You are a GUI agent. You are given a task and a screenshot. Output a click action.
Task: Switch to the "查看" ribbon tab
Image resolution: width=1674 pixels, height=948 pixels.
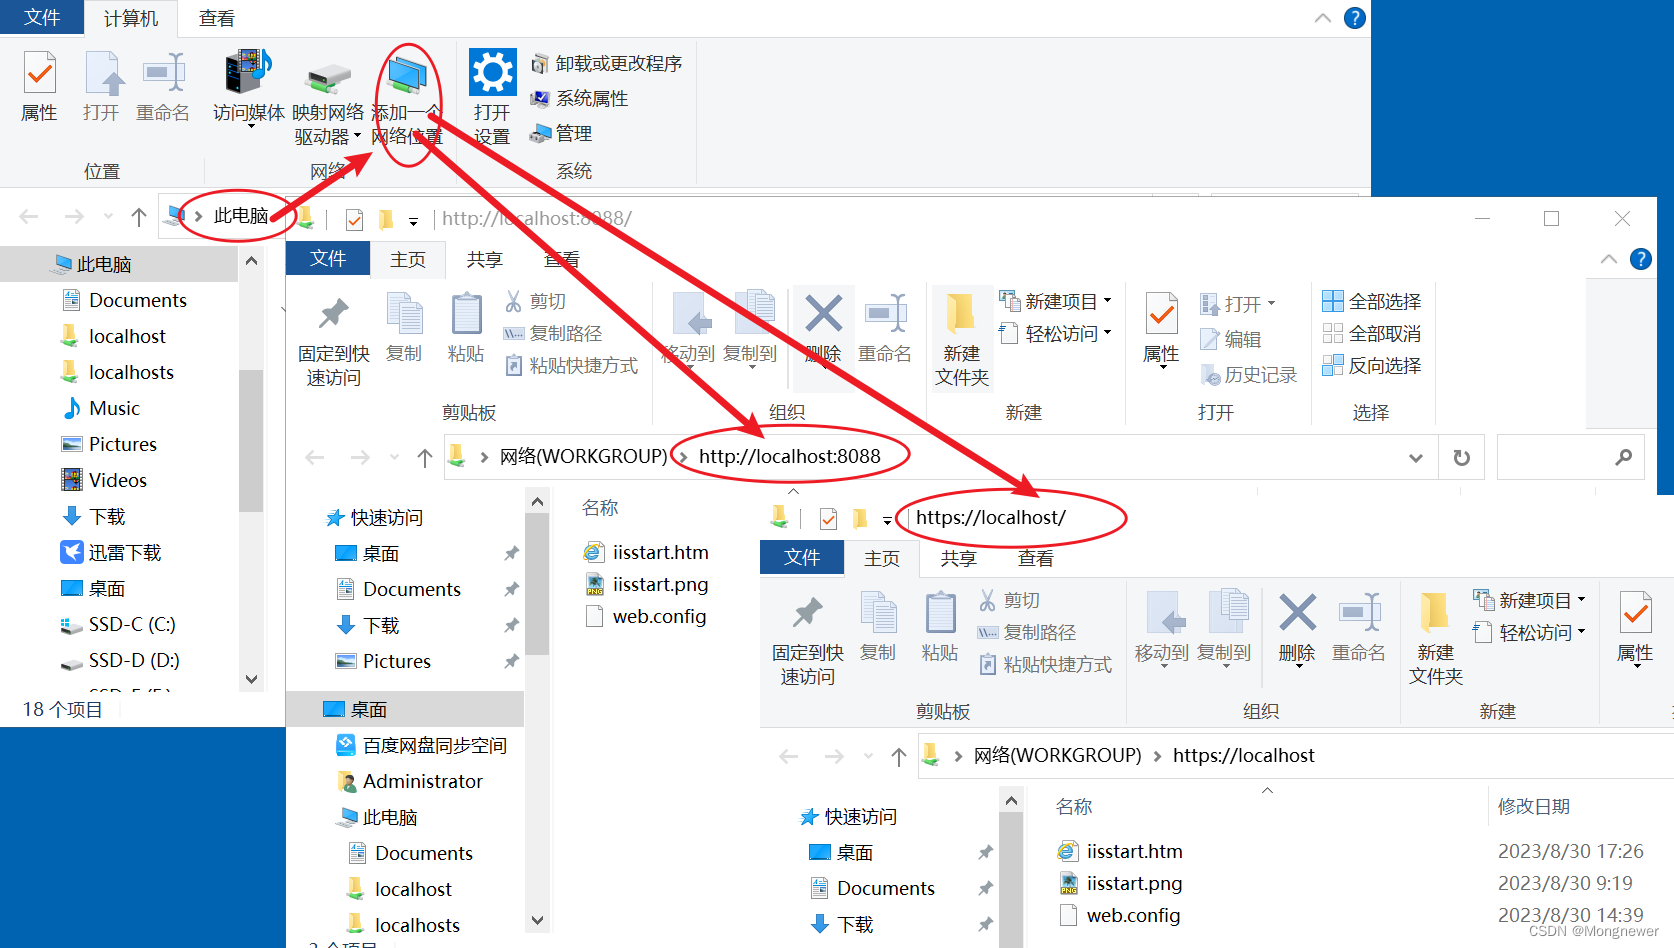[561, 258]
